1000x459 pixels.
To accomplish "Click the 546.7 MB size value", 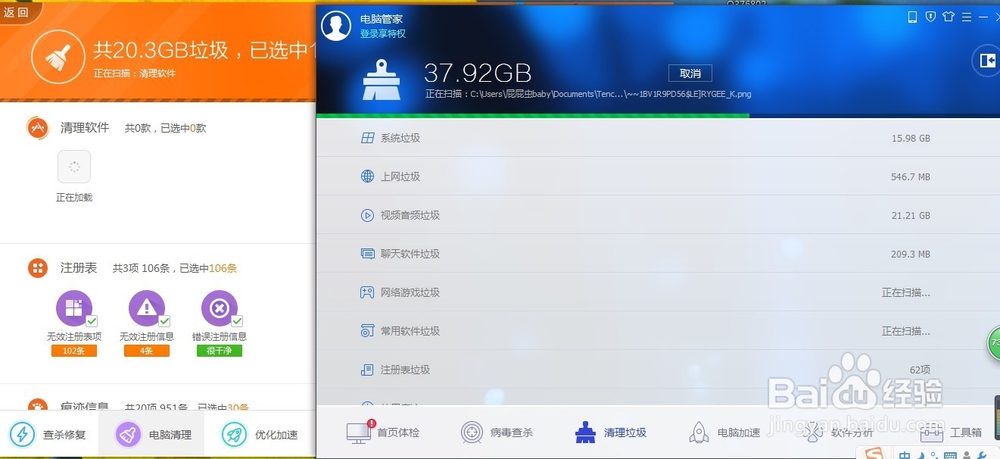I will click(x=910, y=177).
